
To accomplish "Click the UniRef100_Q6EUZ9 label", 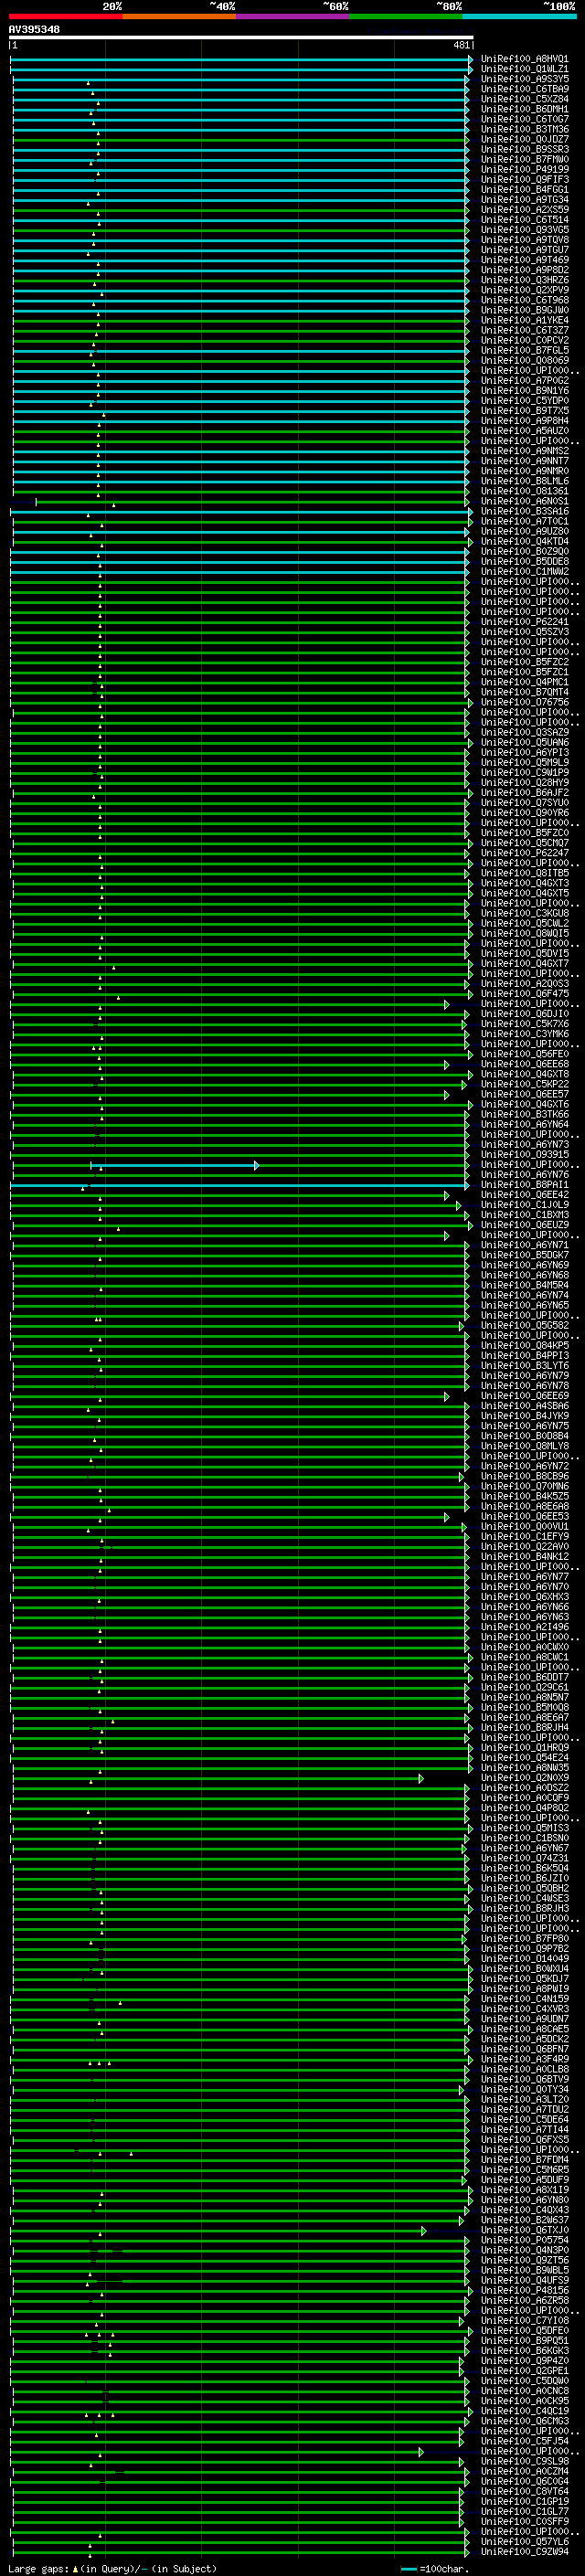I will tap(525, 1225).
